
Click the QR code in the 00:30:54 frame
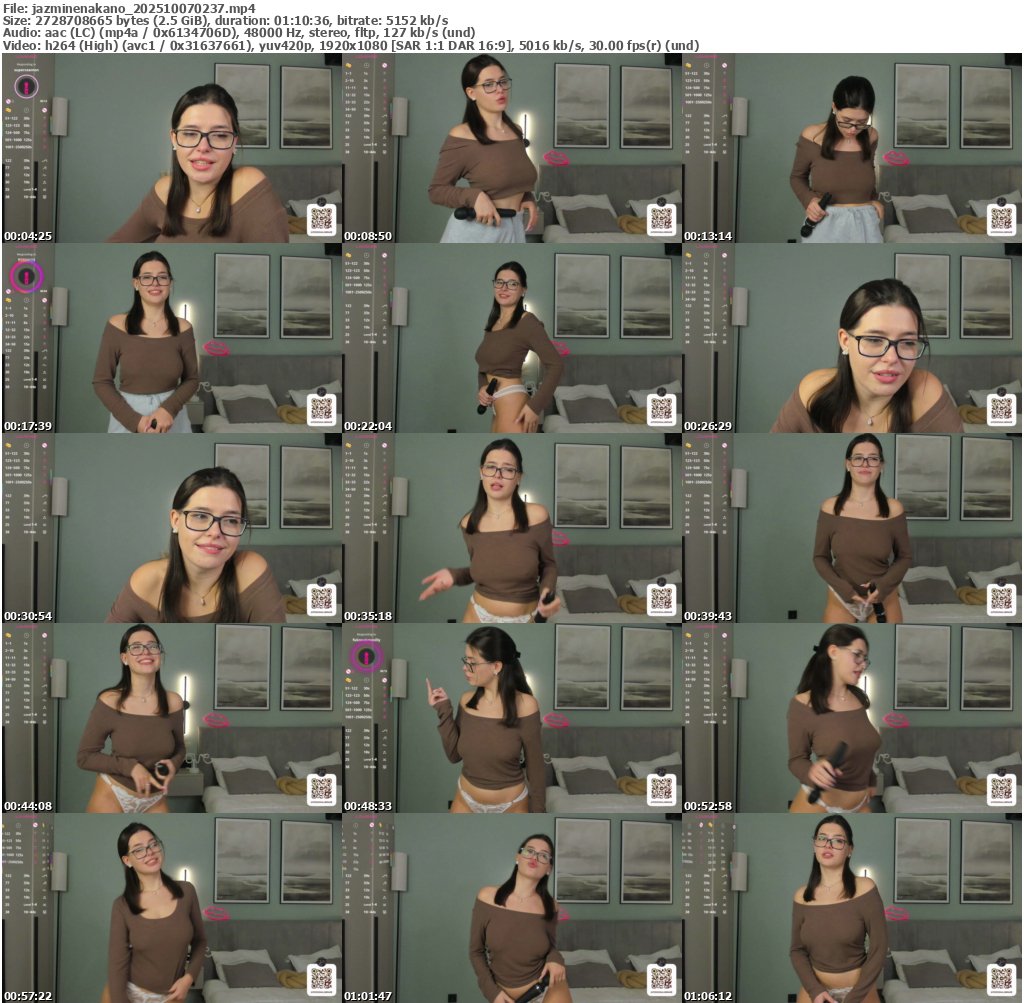click(321, 599)
